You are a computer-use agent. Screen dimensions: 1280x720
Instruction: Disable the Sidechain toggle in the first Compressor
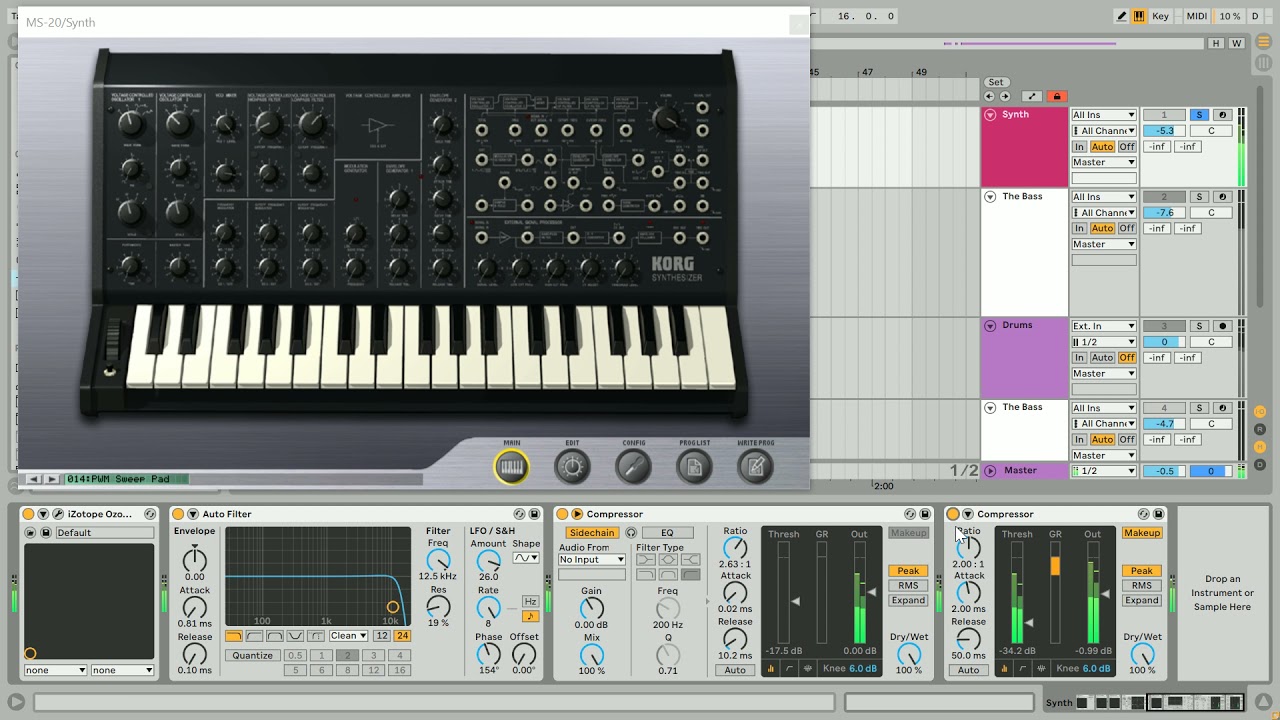click(593, 533)
